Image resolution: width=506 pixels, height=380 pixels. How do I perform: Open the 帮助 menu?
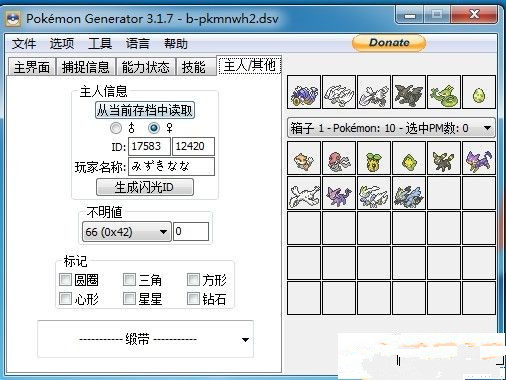click(176, 44)
